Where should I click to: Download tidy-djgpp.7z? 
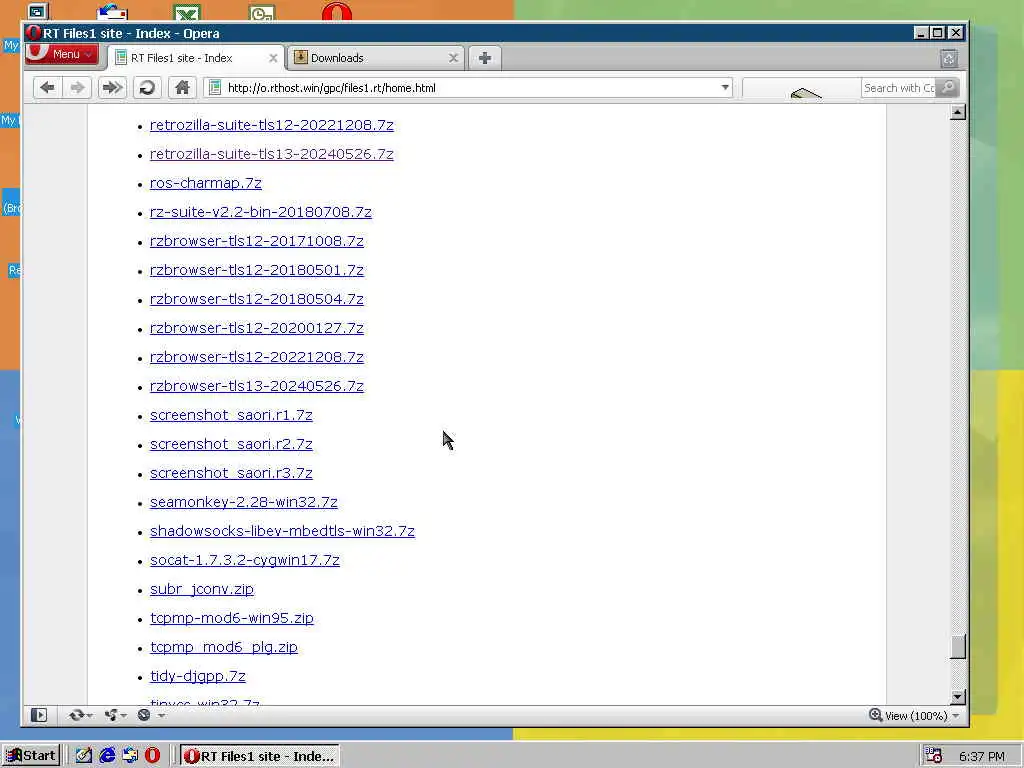(198, 676)
